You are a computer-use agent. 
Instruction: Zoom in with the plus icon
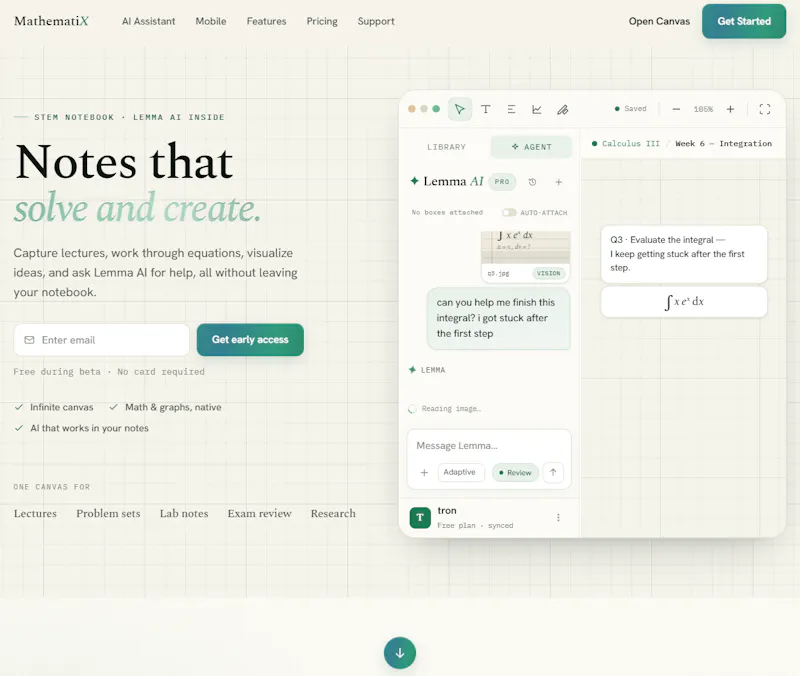(x=730, y=109)
